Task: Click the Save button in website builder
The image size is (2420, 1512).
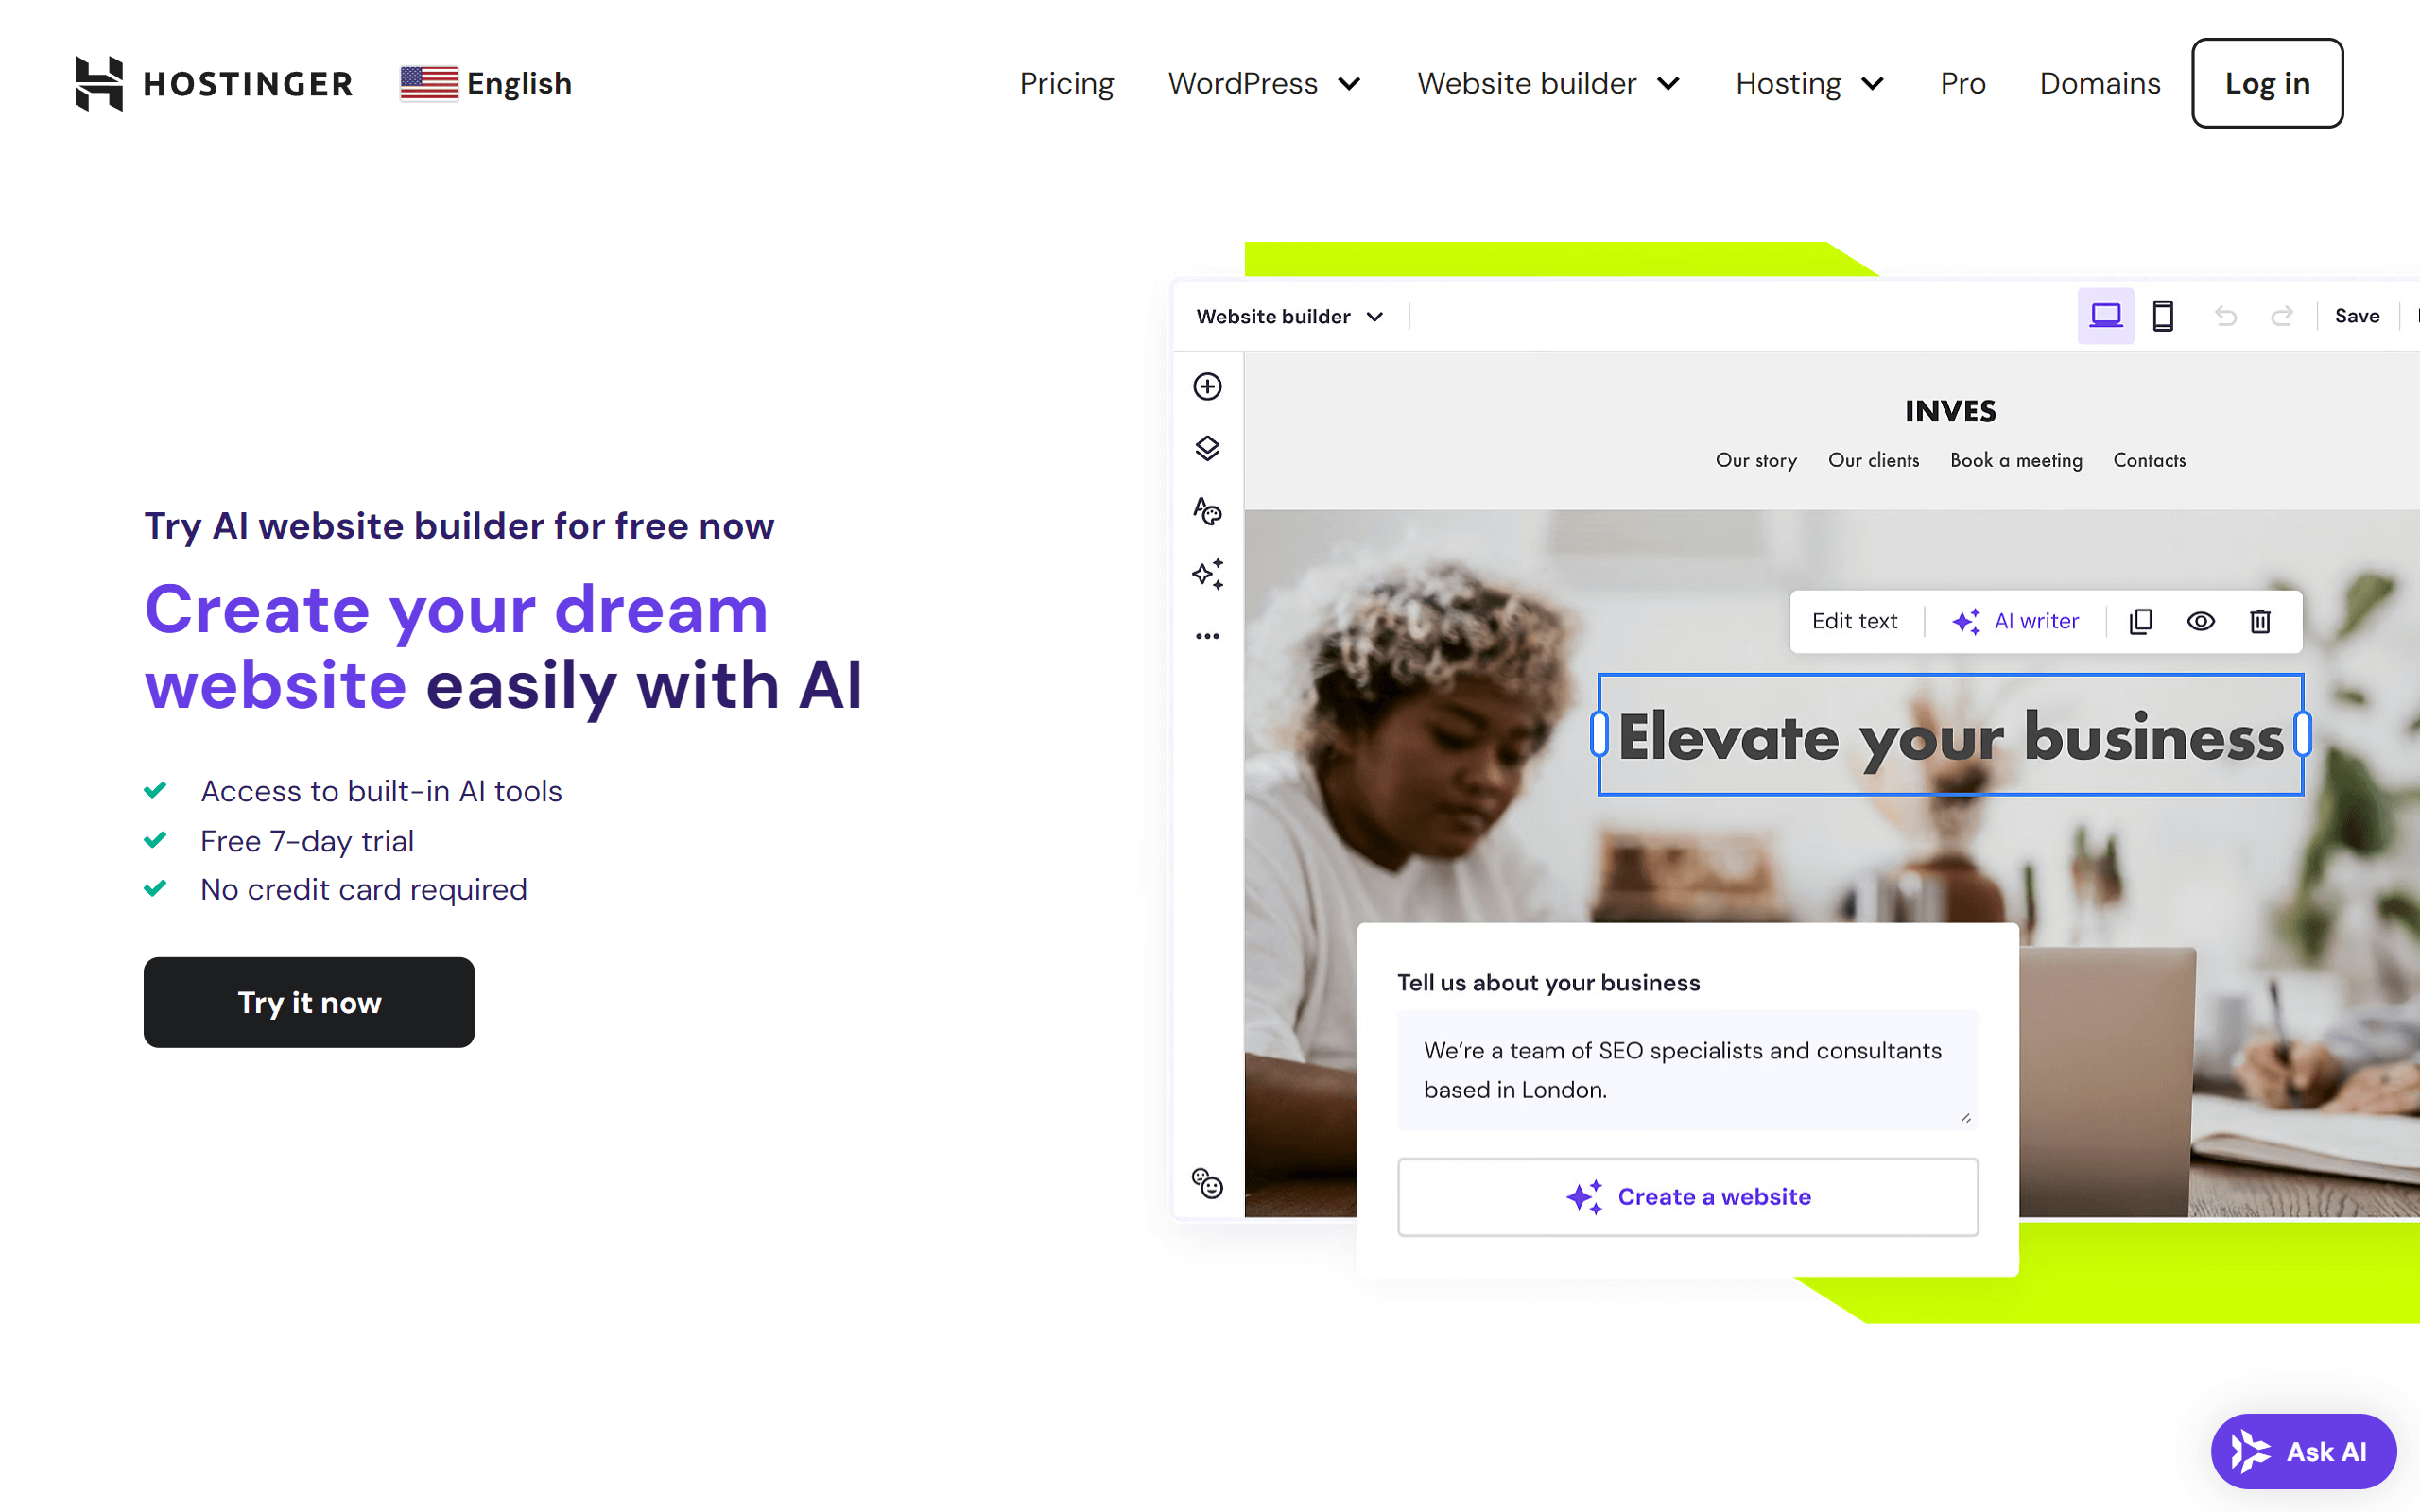Action: click(x=2358, y=316)
